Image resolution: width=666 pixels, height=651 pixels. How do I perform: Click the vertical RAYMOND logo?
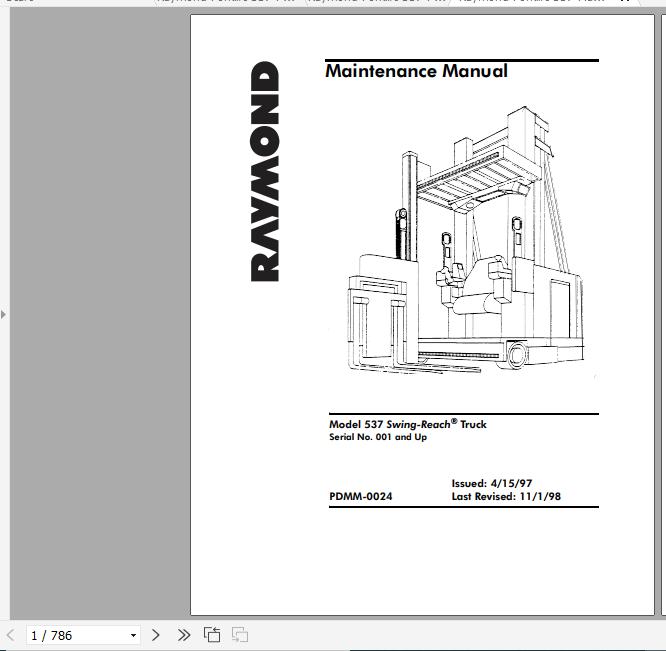pyautogui.click(x=265, y=172)
